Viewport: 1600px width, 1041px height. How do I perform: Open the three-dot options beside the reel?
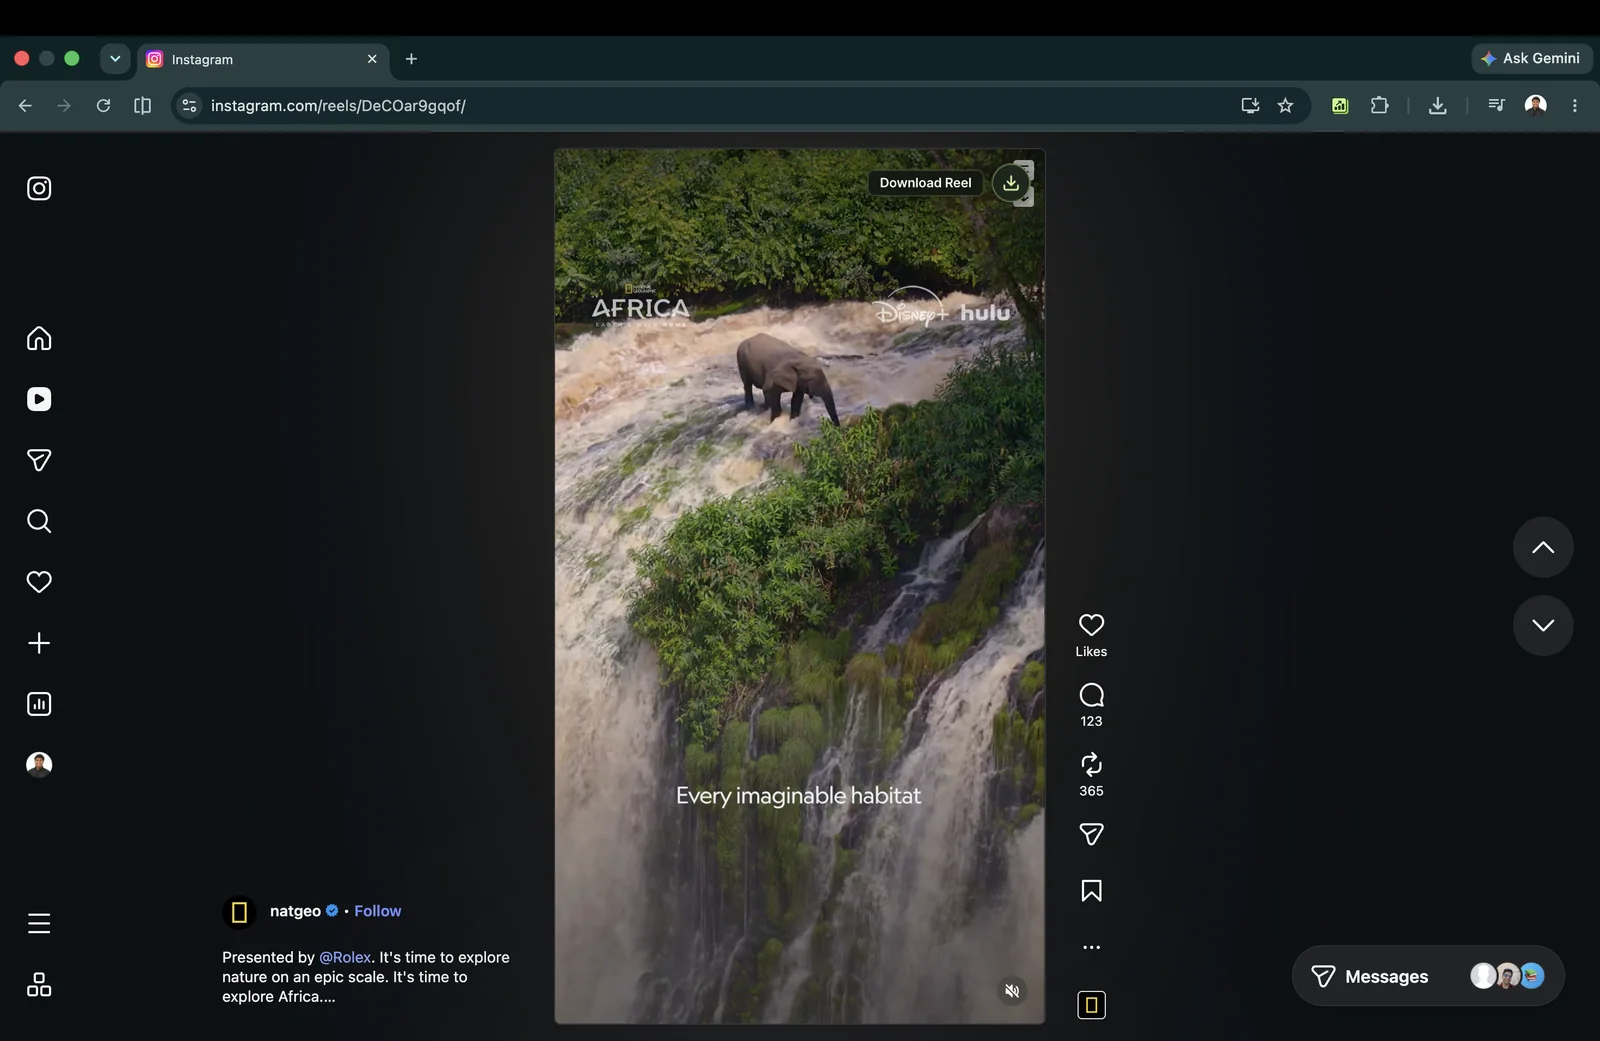(1091, 947)
